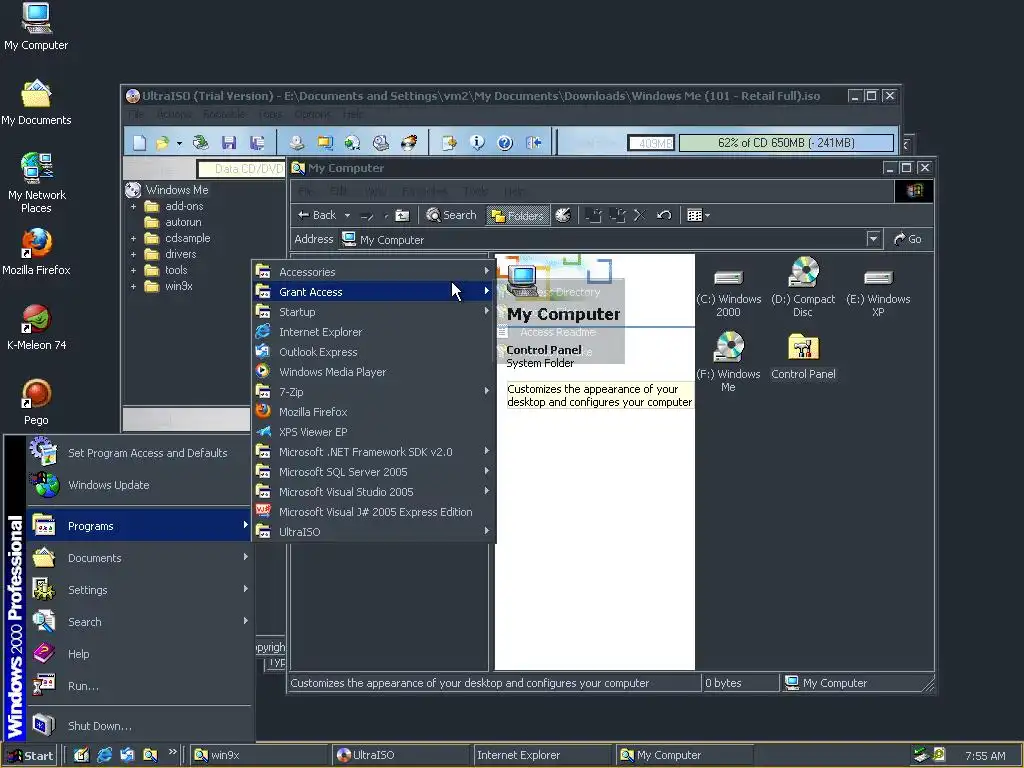Click the My Computer address field
Image resolution: width=1024 pixels, height=768 pixels.
(611, 240)
